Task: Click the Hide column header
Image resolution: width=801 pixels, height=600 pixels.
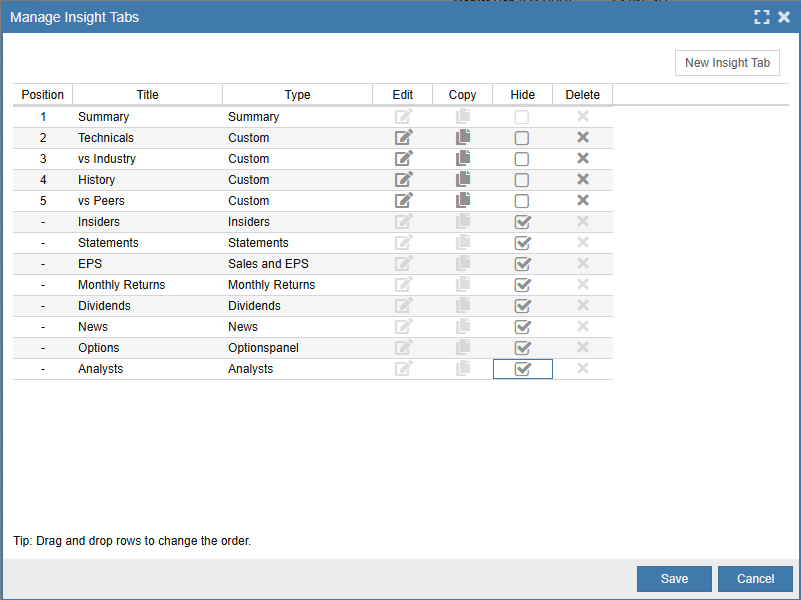Action: coord(523,95)
